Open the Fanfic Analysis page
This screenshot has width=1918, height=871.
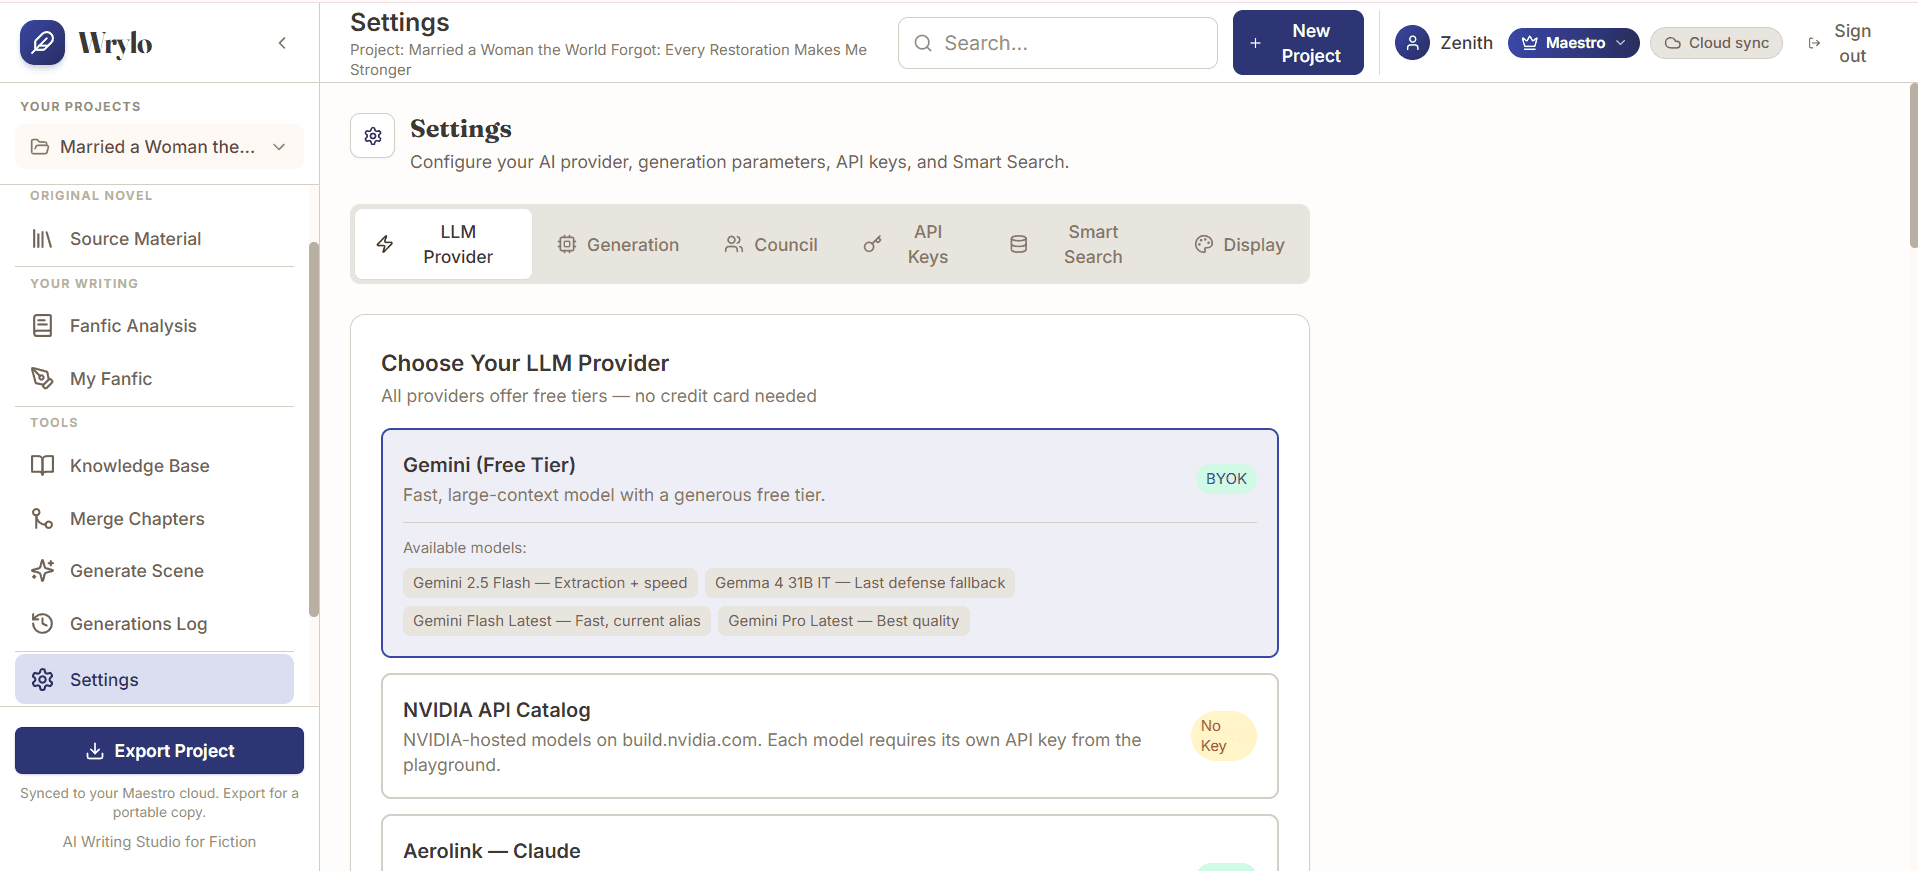tap(154, 326)
